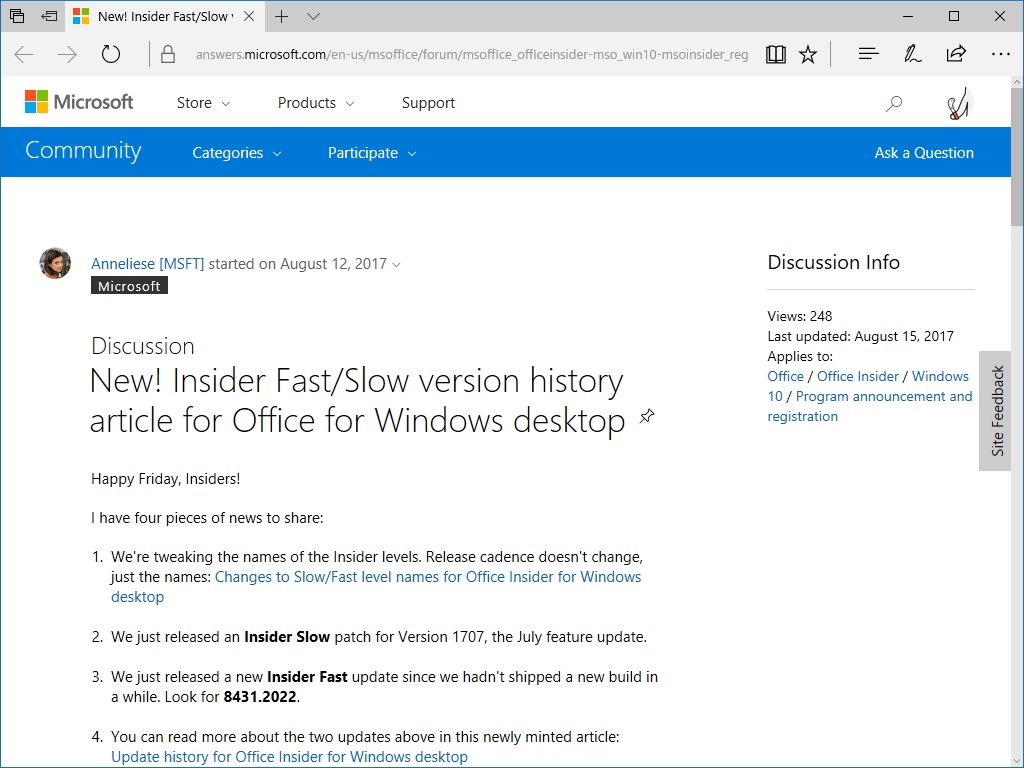
Task: Open Changes to Slow/Fast level names link
Action: click(x=376, y=586)
